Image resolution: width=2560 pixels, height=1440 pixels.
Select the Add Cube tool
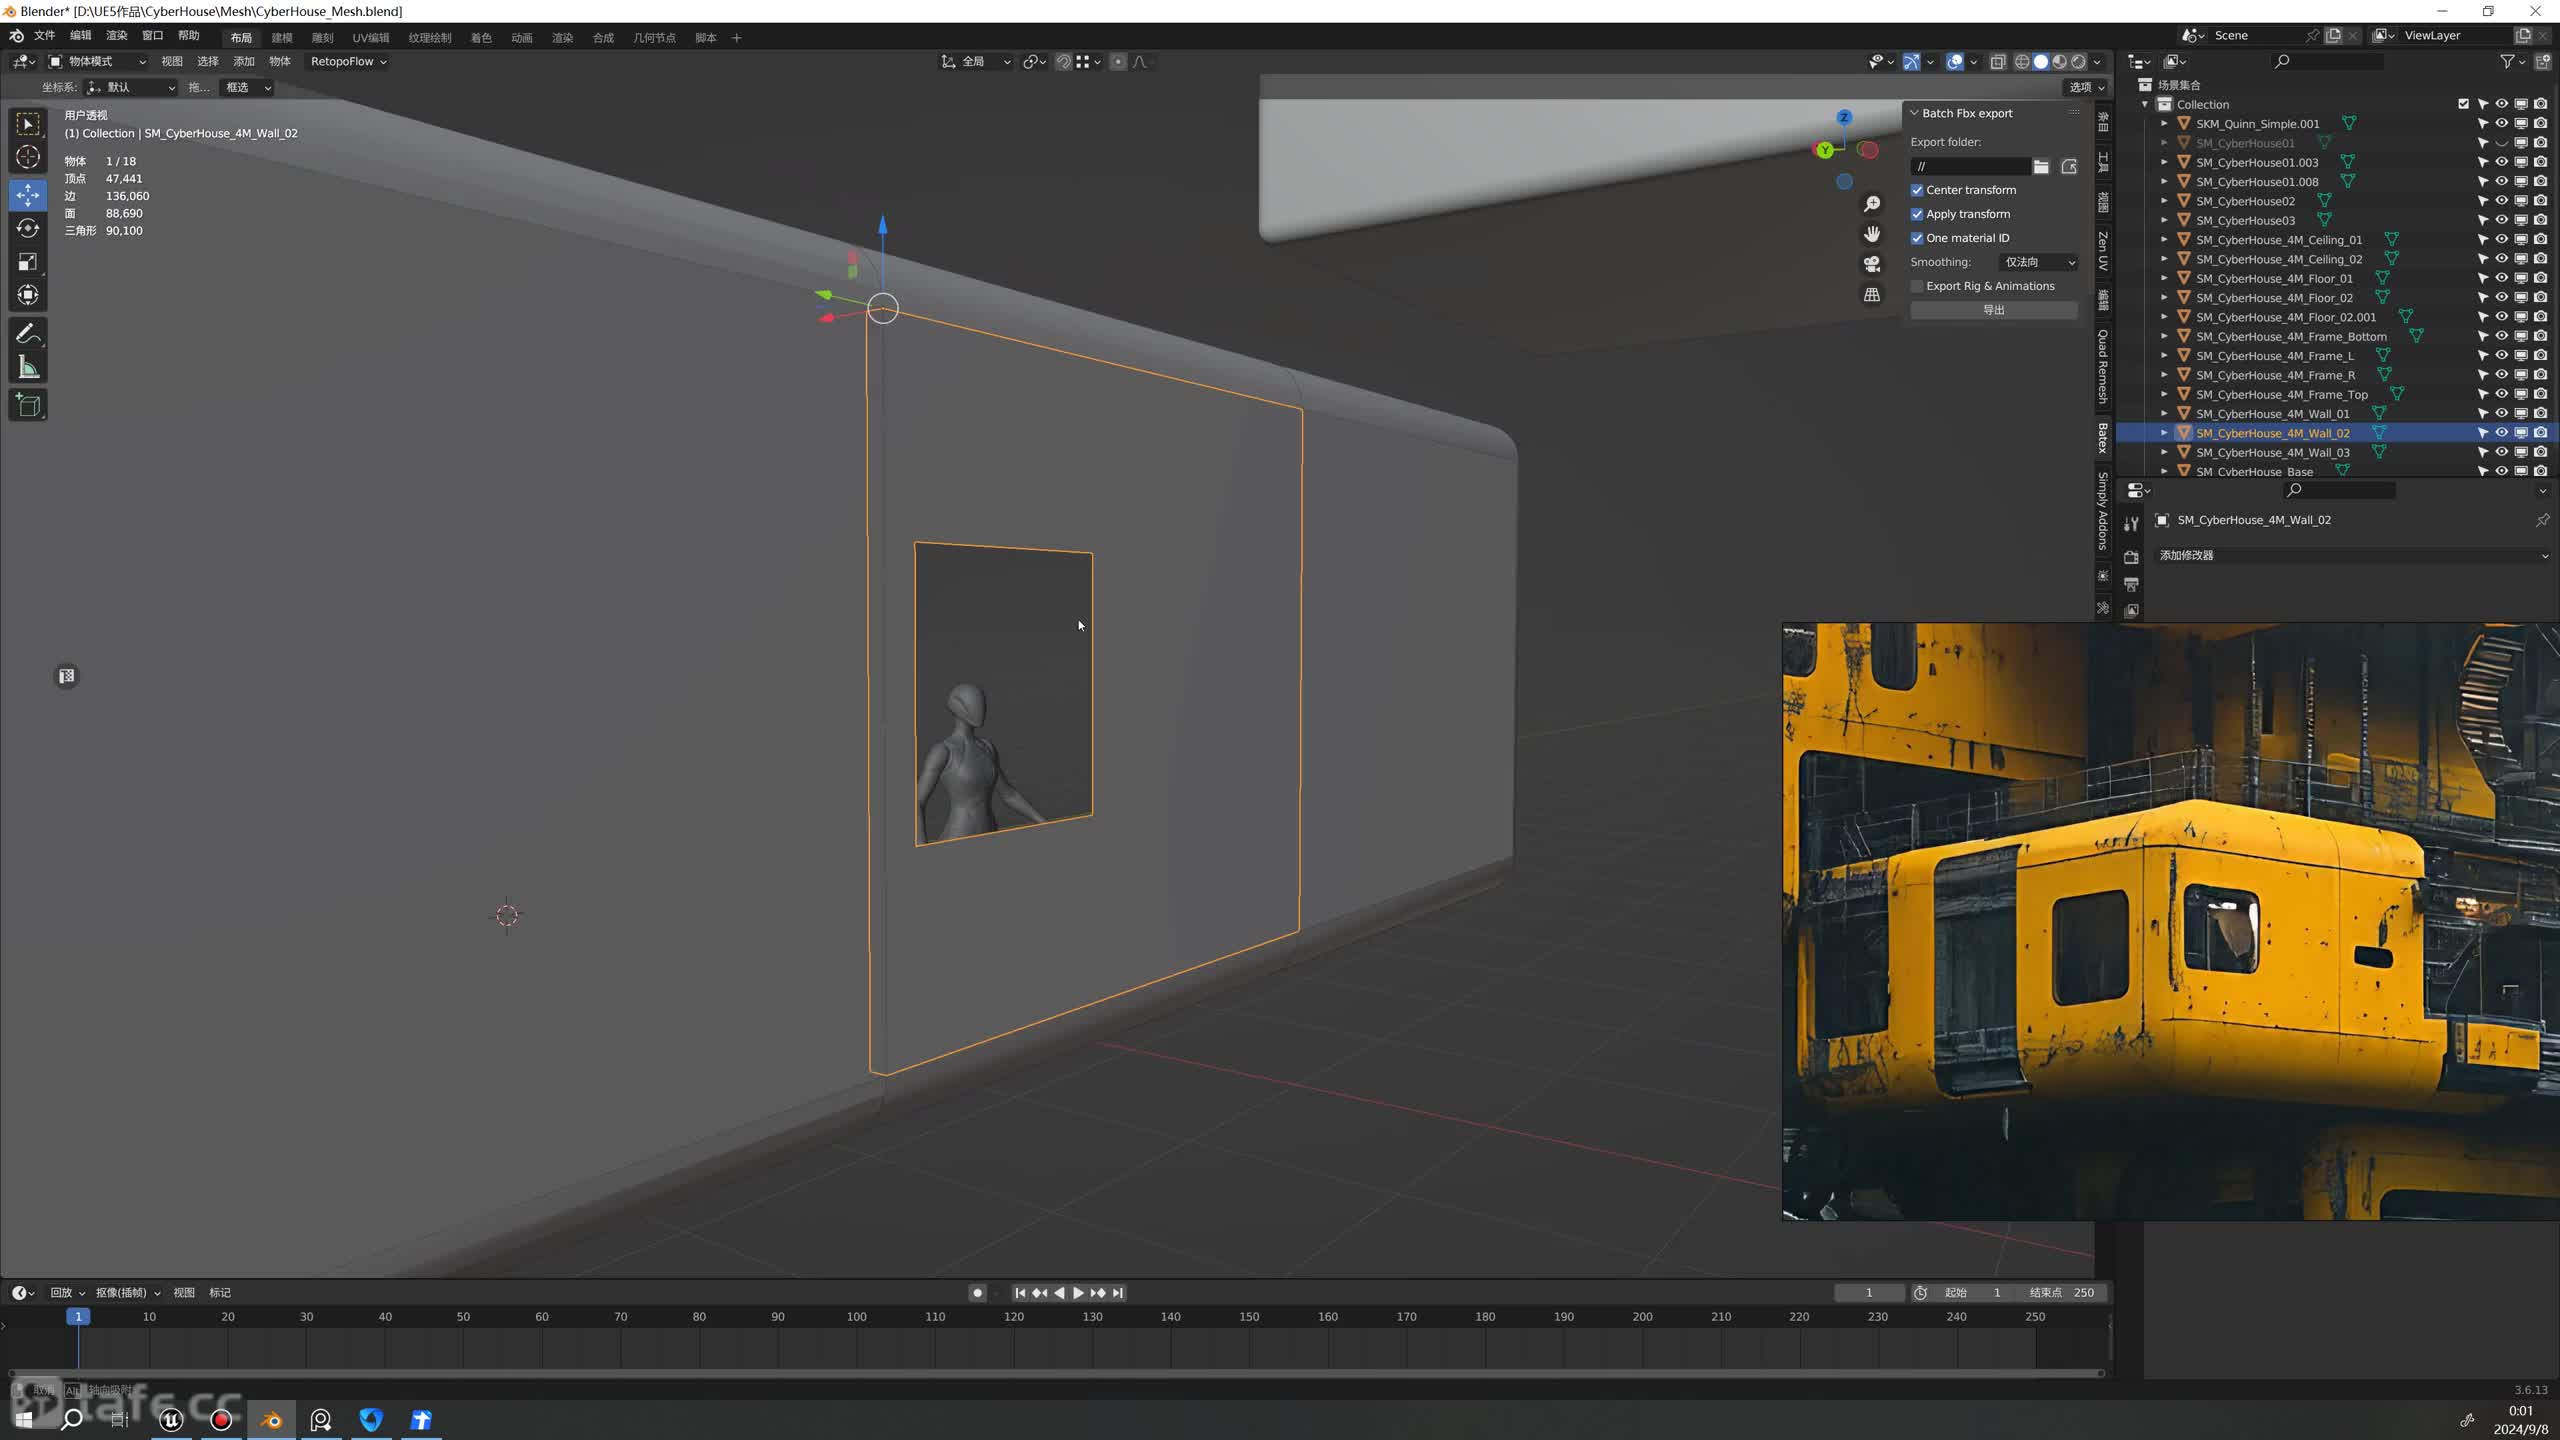point(28,405)
